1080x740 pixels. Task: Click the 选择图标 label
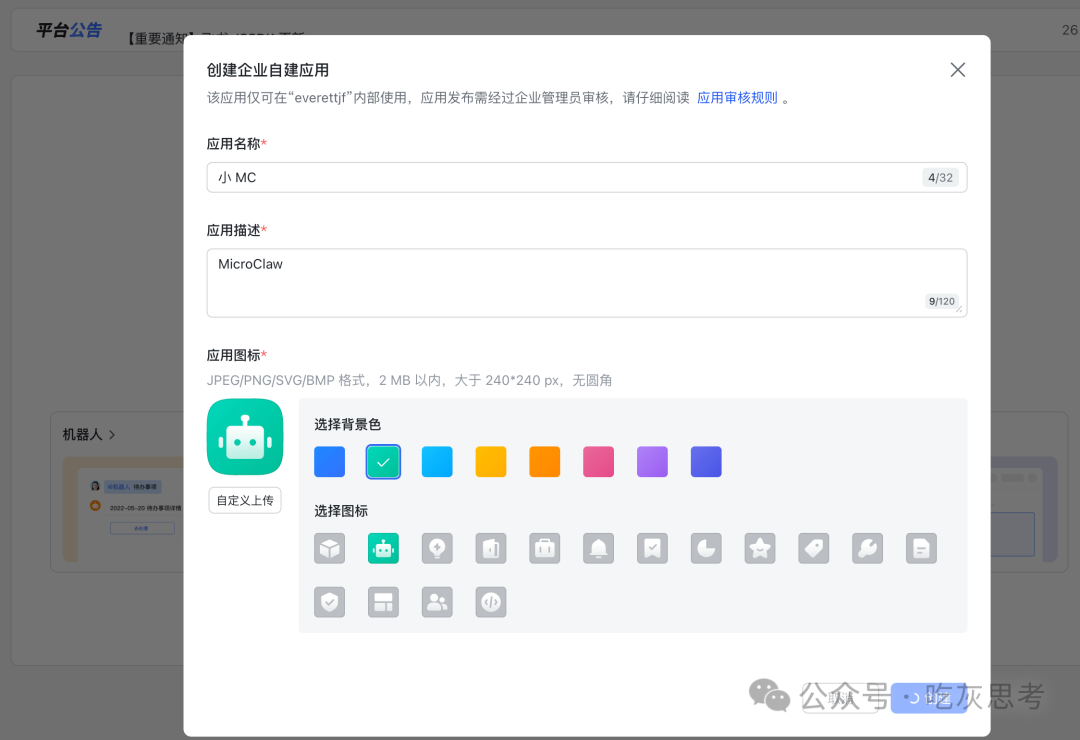pyautogui.click(x=341, y=511)
